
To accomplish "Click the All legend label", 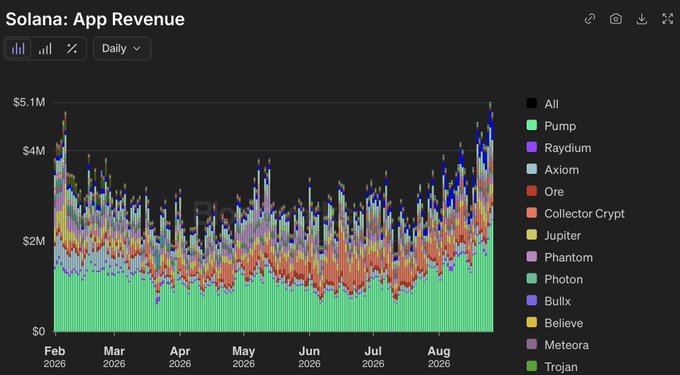I will [552, 104].
